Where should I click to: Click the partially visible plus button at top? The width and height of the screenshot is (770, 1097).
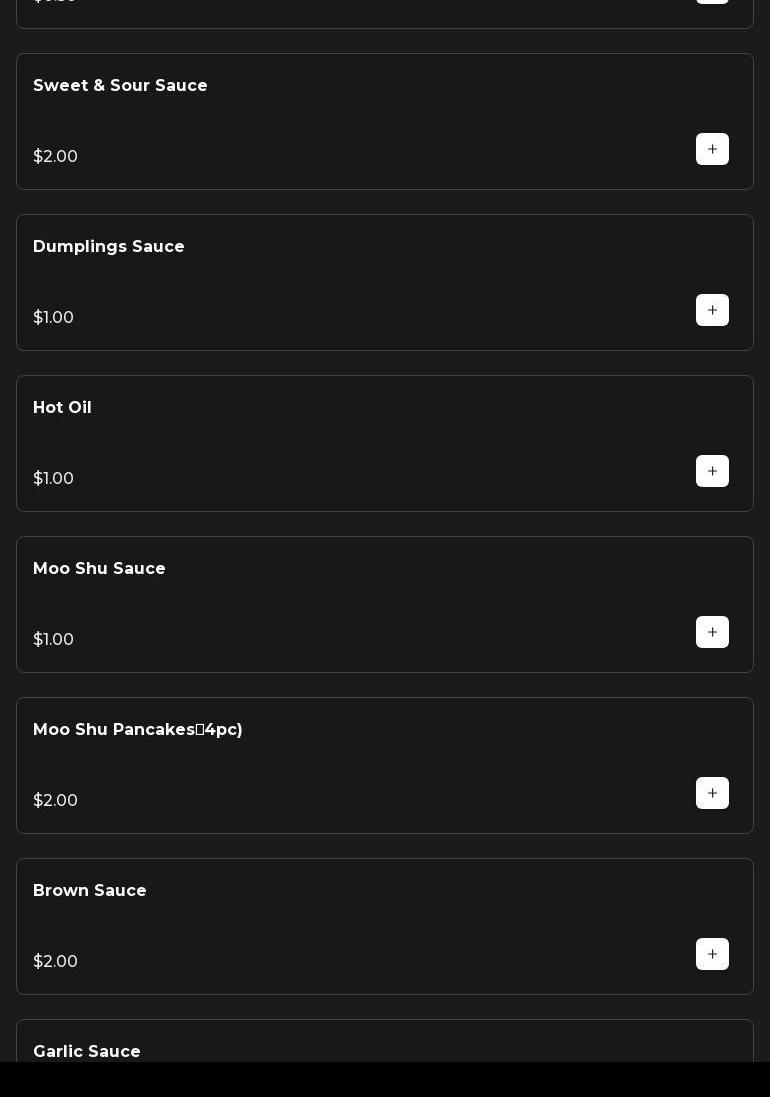(712, 1)
